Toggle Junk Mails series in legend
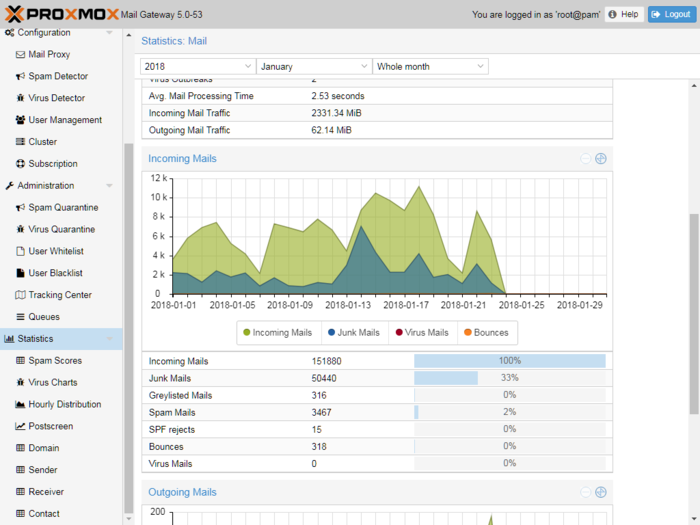The height and width of the screenshot is (525, 700). tap(353, 333)
